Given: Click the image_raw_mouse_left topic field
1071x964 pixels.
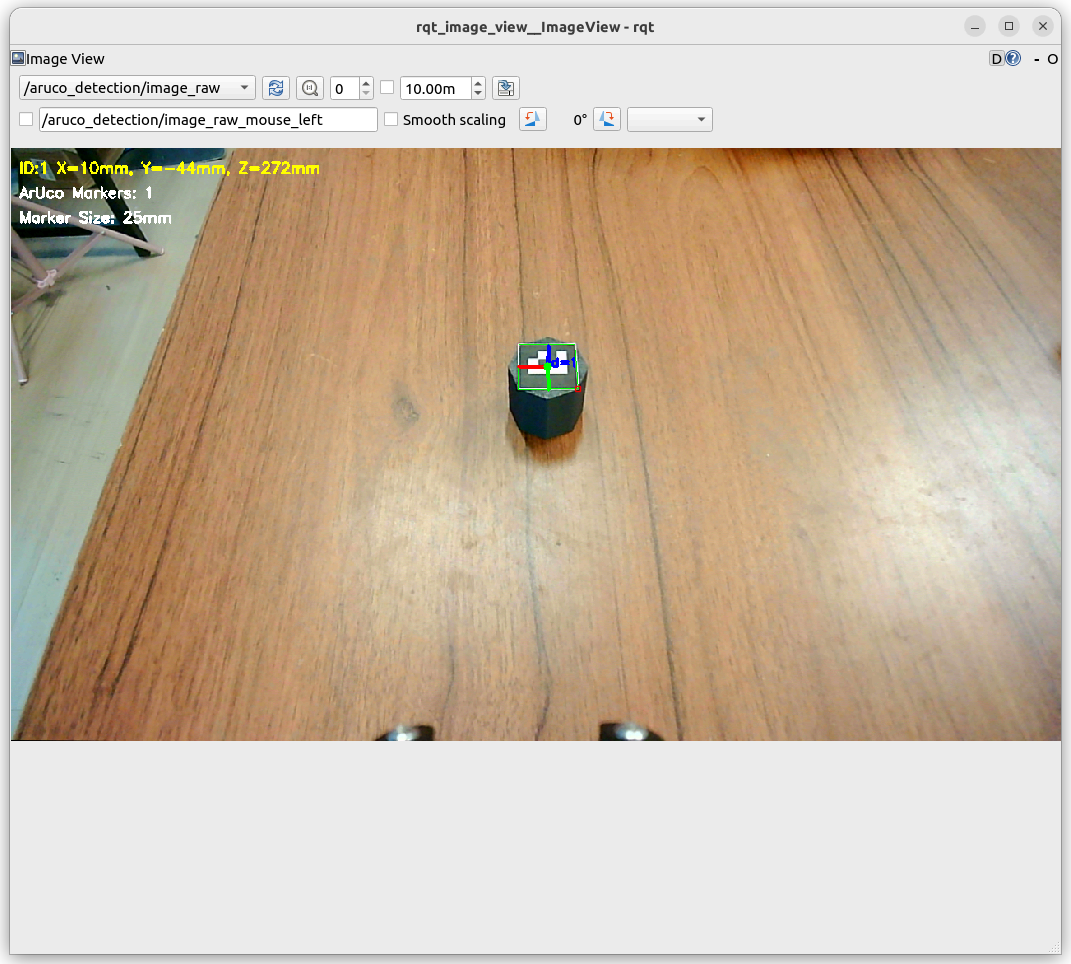Looking at the screenshot, I should tap(208, 120).
